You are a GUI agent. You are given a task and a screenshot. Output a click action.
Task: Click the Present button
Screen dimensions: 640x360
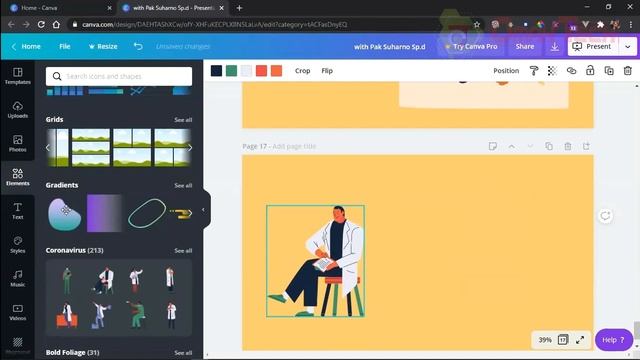pyautogui.click(x=593, y=47)
